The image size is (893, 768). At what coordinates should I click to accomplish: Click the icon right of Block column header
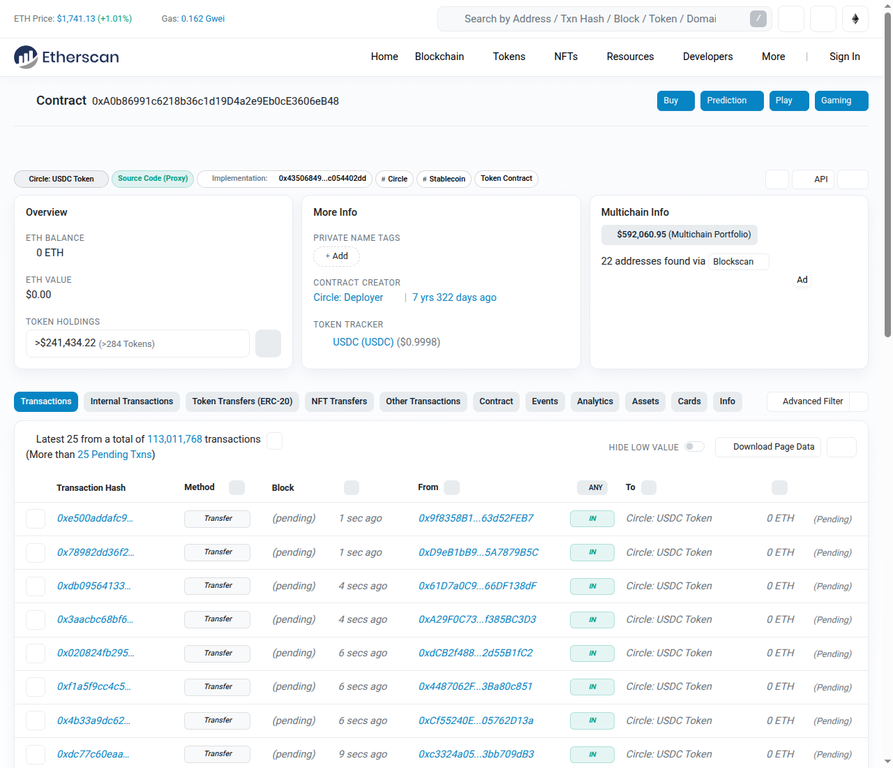point(351,487)
